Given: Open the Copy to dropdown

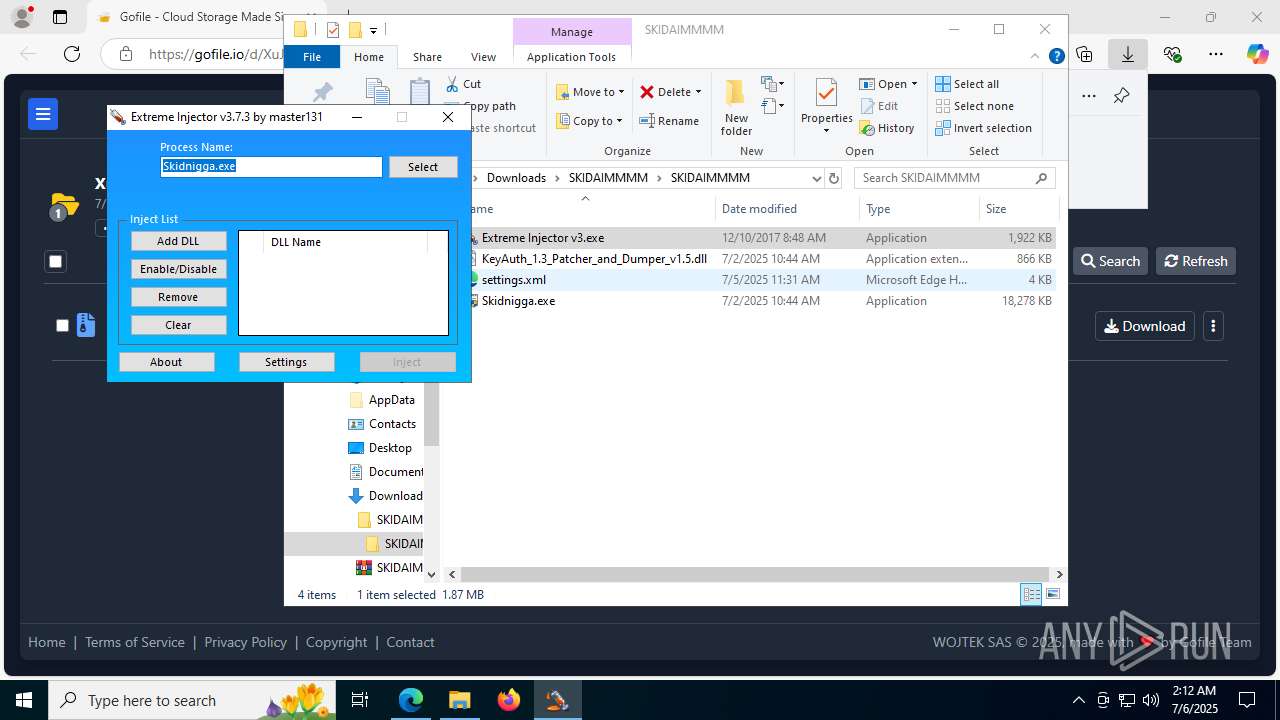Looking at the screenshot, I should [x=590, y=121].
